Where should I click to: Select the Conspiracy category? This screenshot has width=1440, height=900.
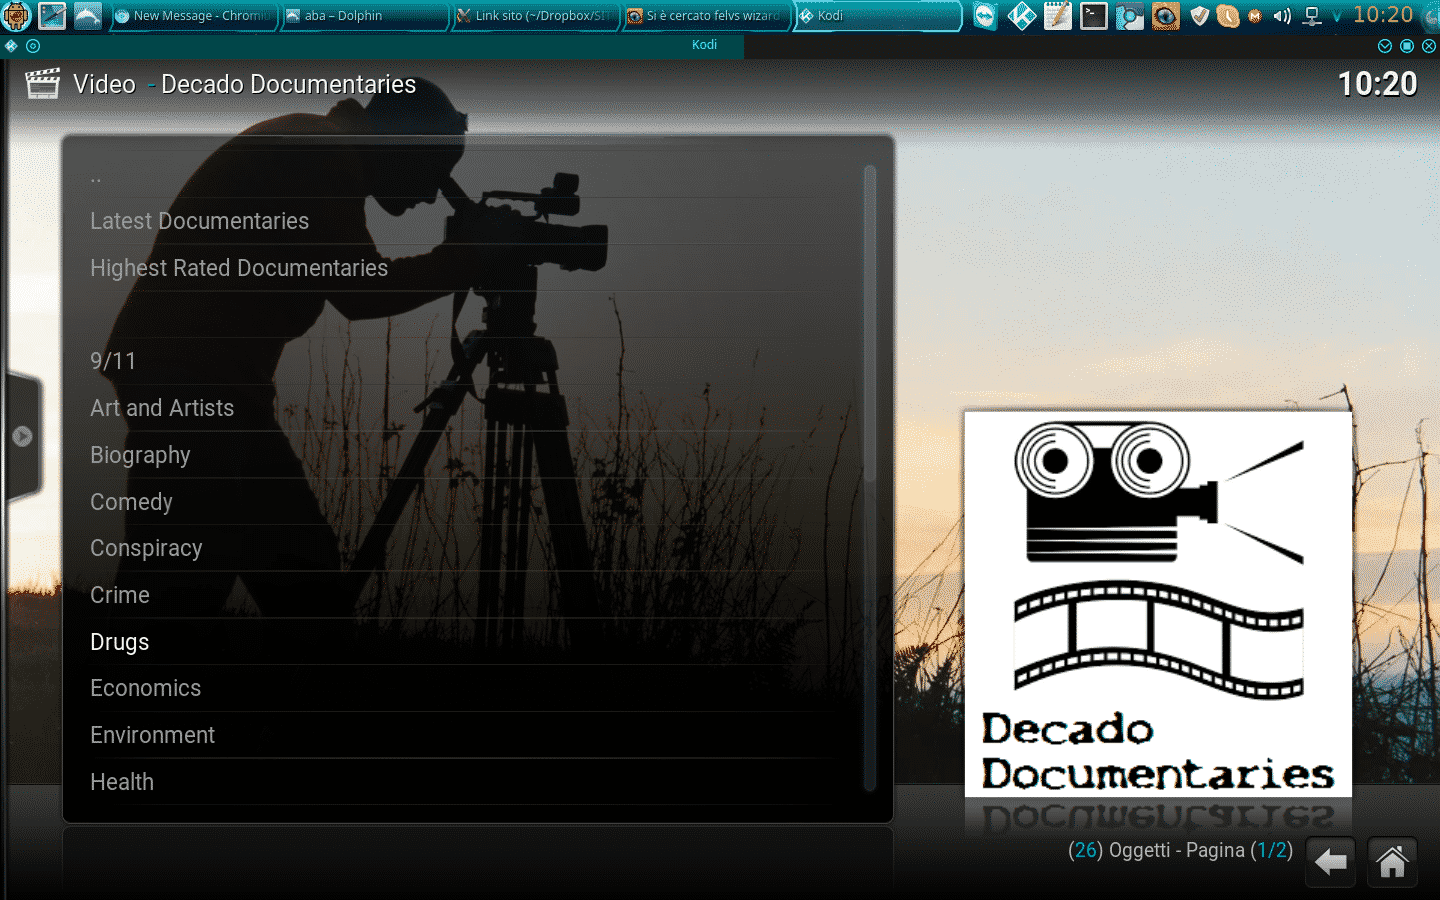[x=463, y=548]
